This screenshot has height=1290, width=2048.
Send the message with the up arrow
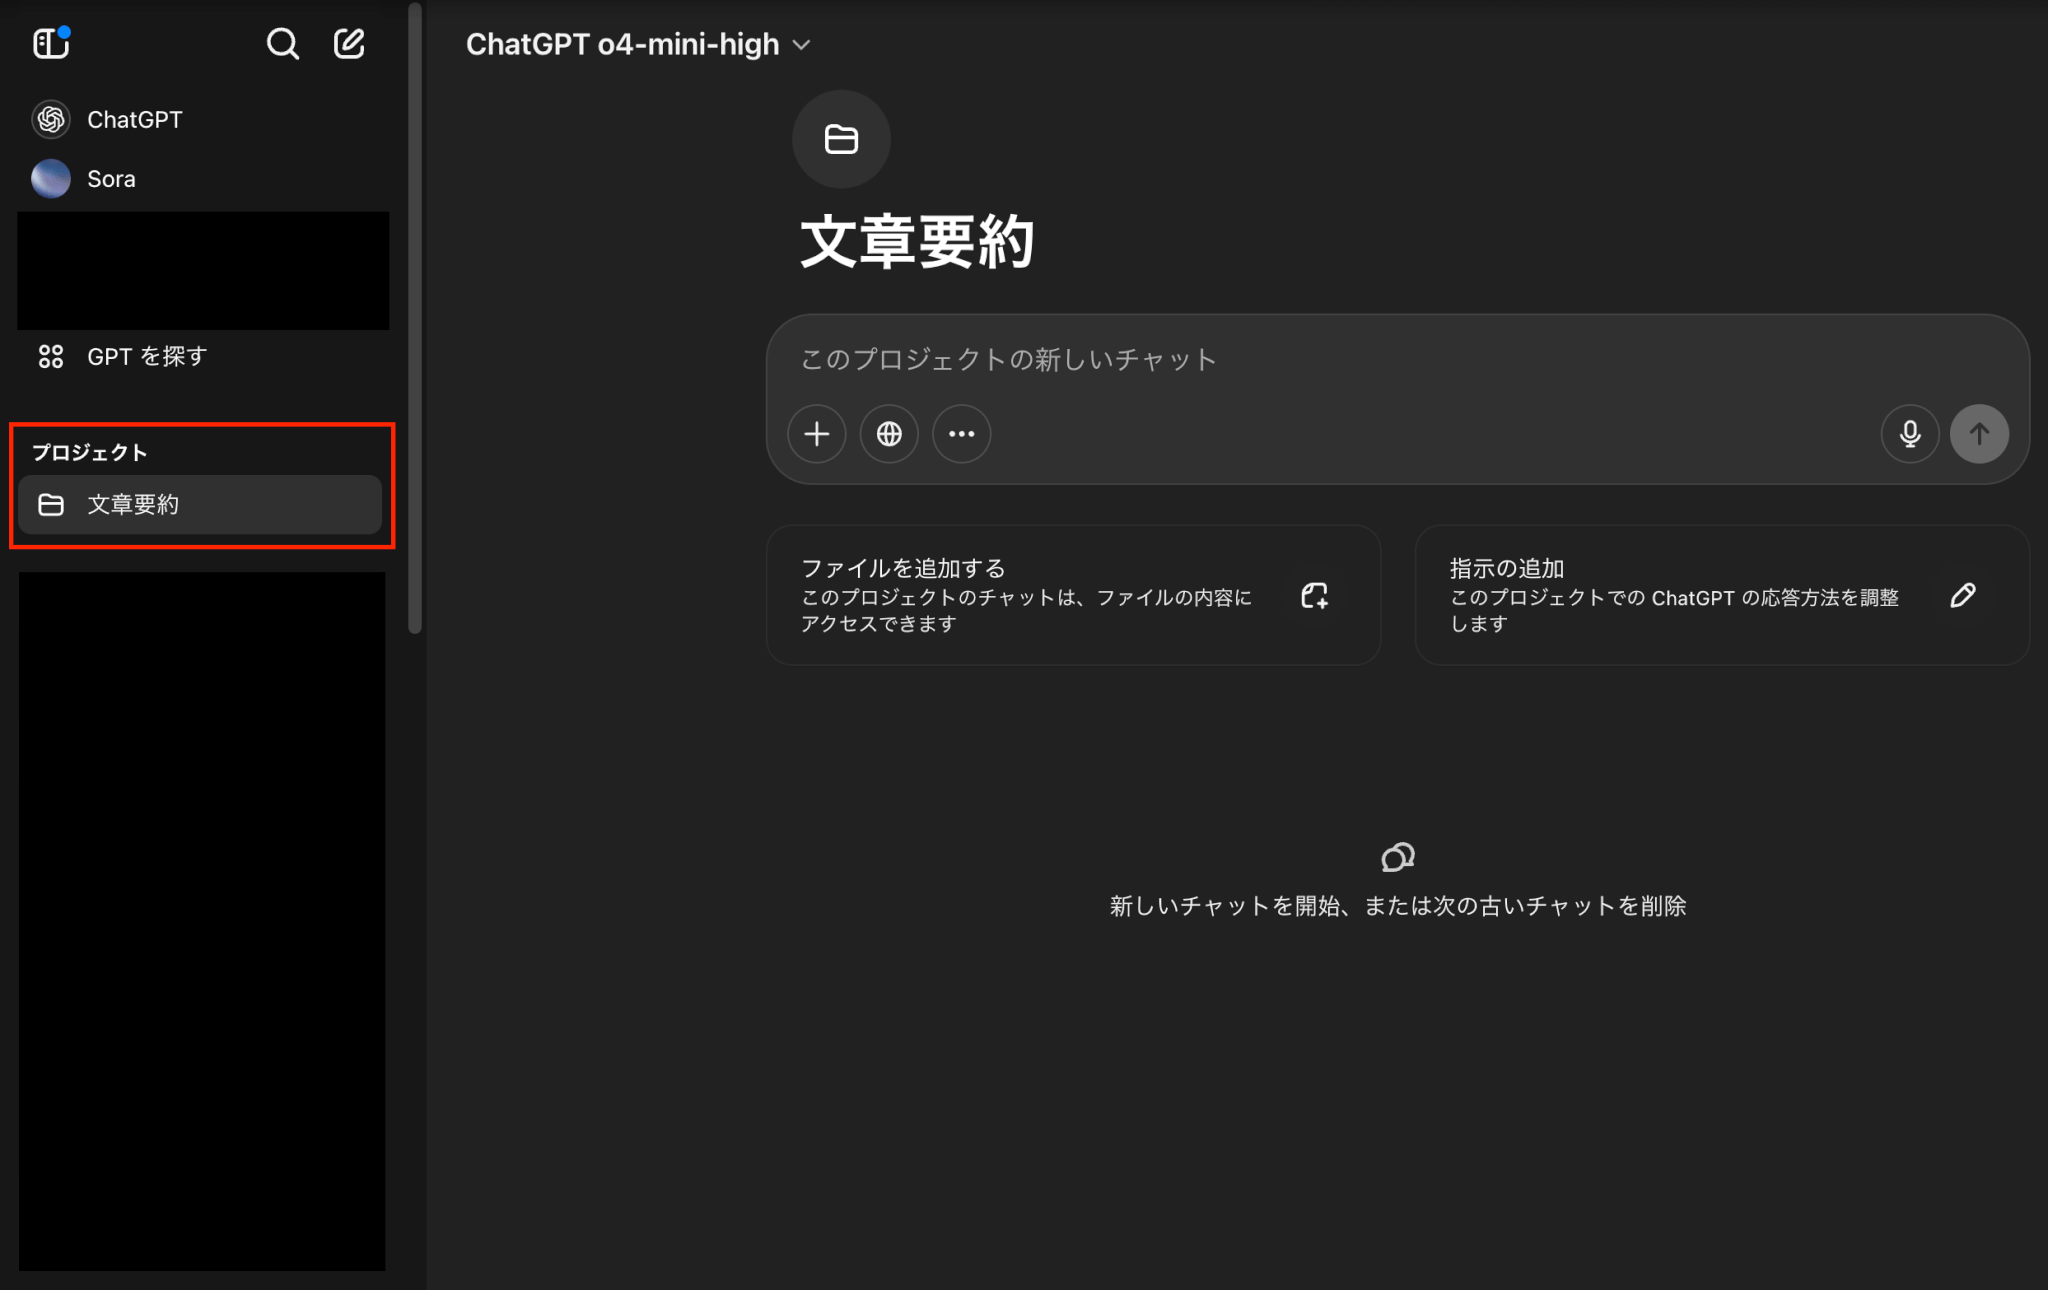(1979, 434)
